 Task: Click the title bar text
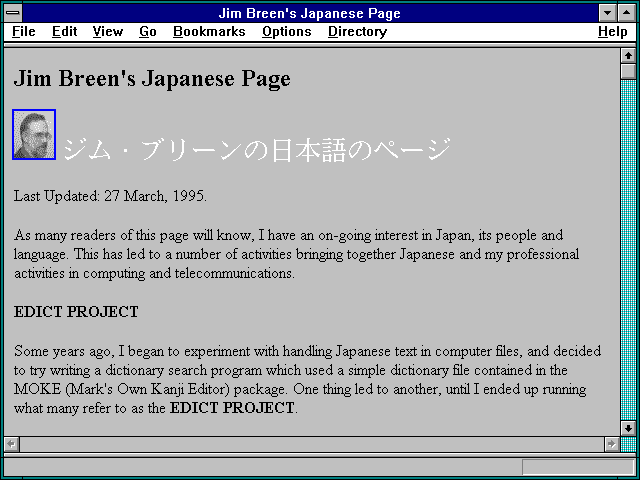click(x=309, y=13)
